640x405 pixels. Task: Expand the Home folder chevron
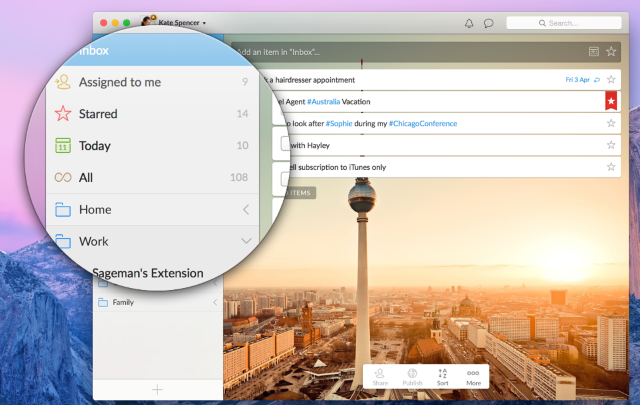[x=246, y=209]
